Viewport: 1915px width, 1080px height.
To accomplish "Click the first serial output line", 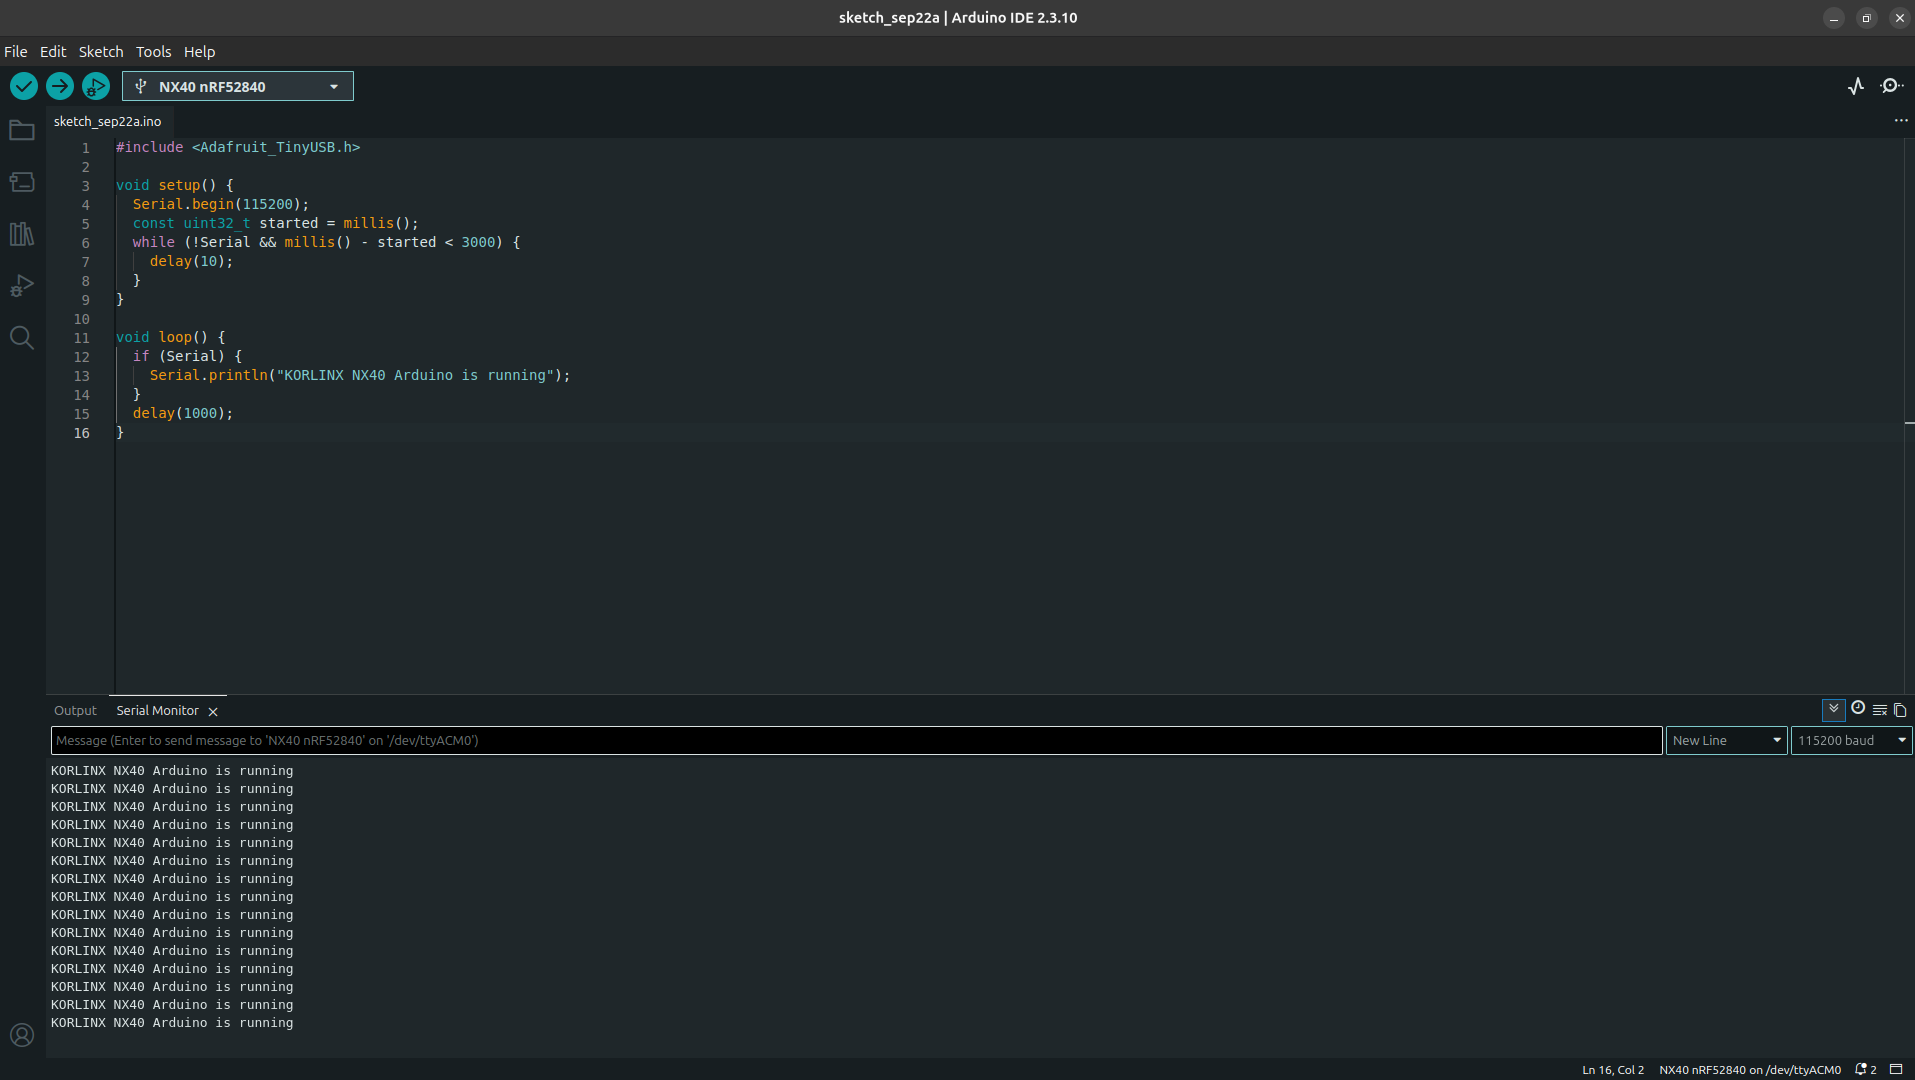I will tap(172, 771).
